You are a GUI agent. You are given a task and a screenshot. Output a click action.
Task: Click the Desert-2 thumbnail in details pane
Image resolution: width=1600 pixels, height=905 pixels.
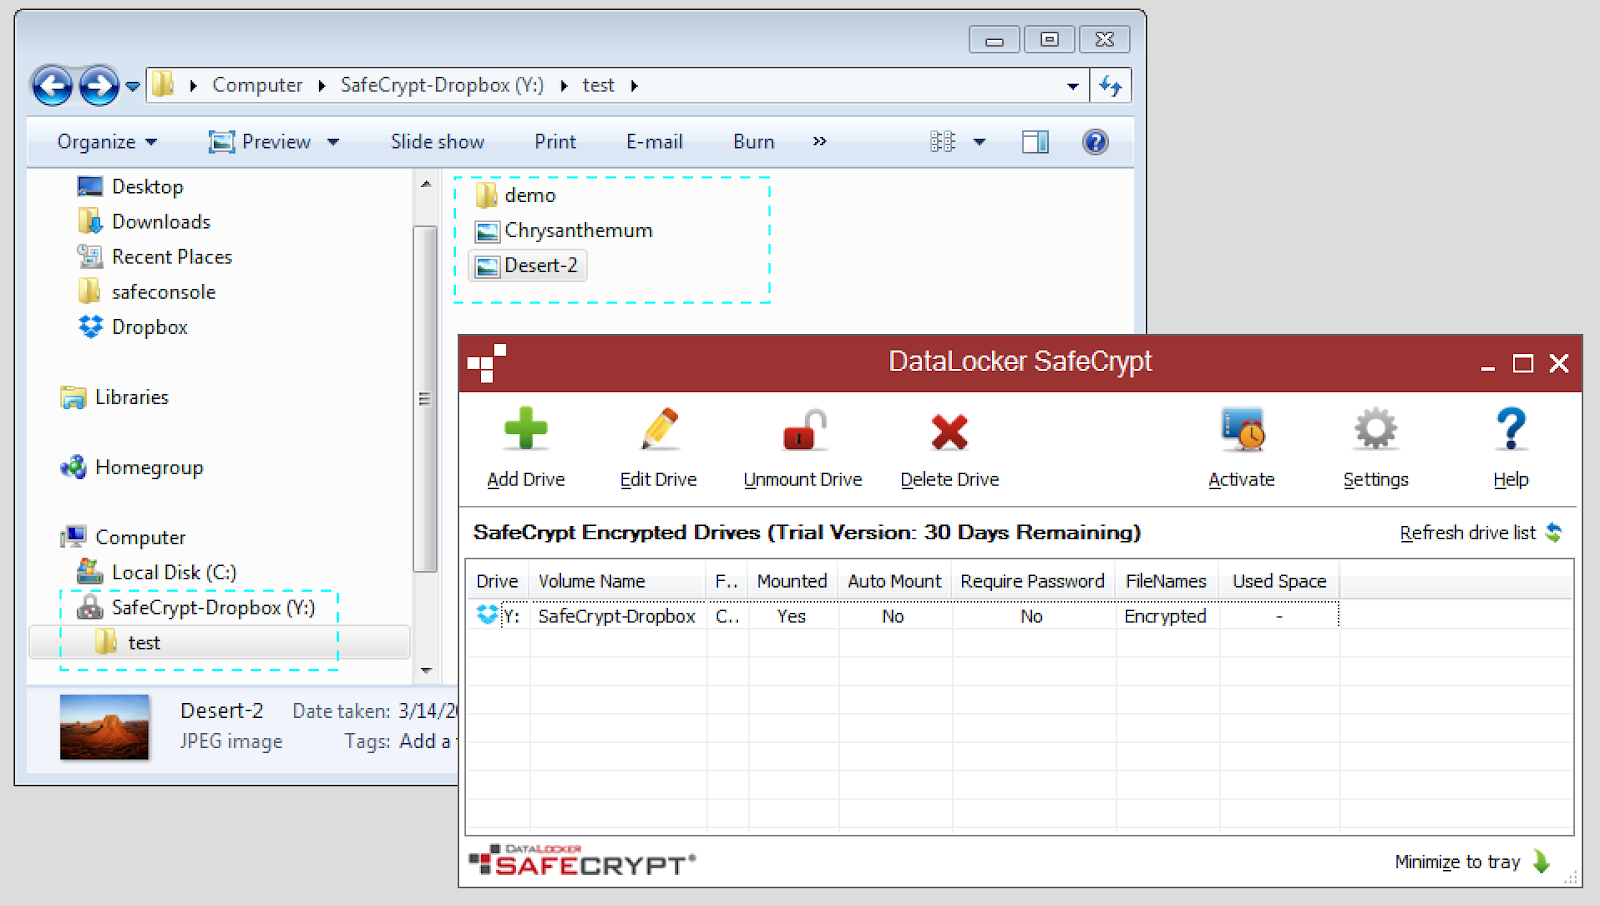[x=105, y=728]
